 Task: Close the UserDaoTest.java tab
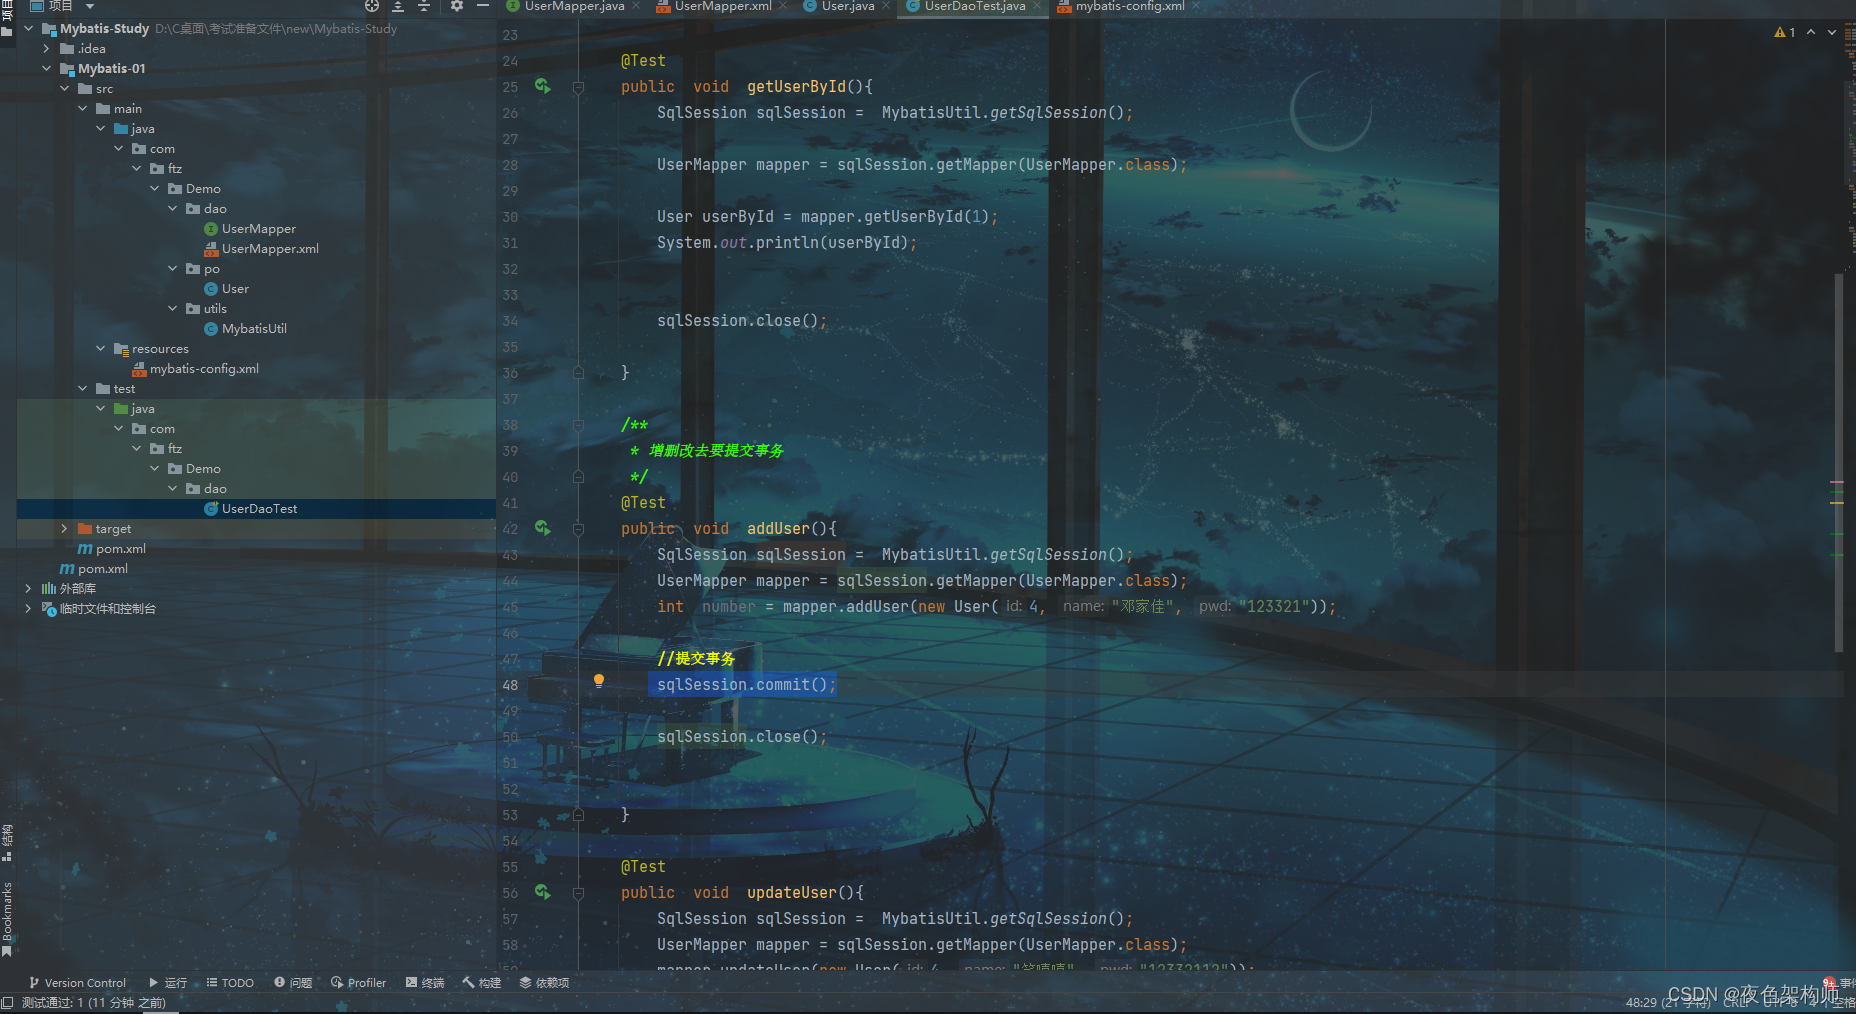click(1037, 6)
